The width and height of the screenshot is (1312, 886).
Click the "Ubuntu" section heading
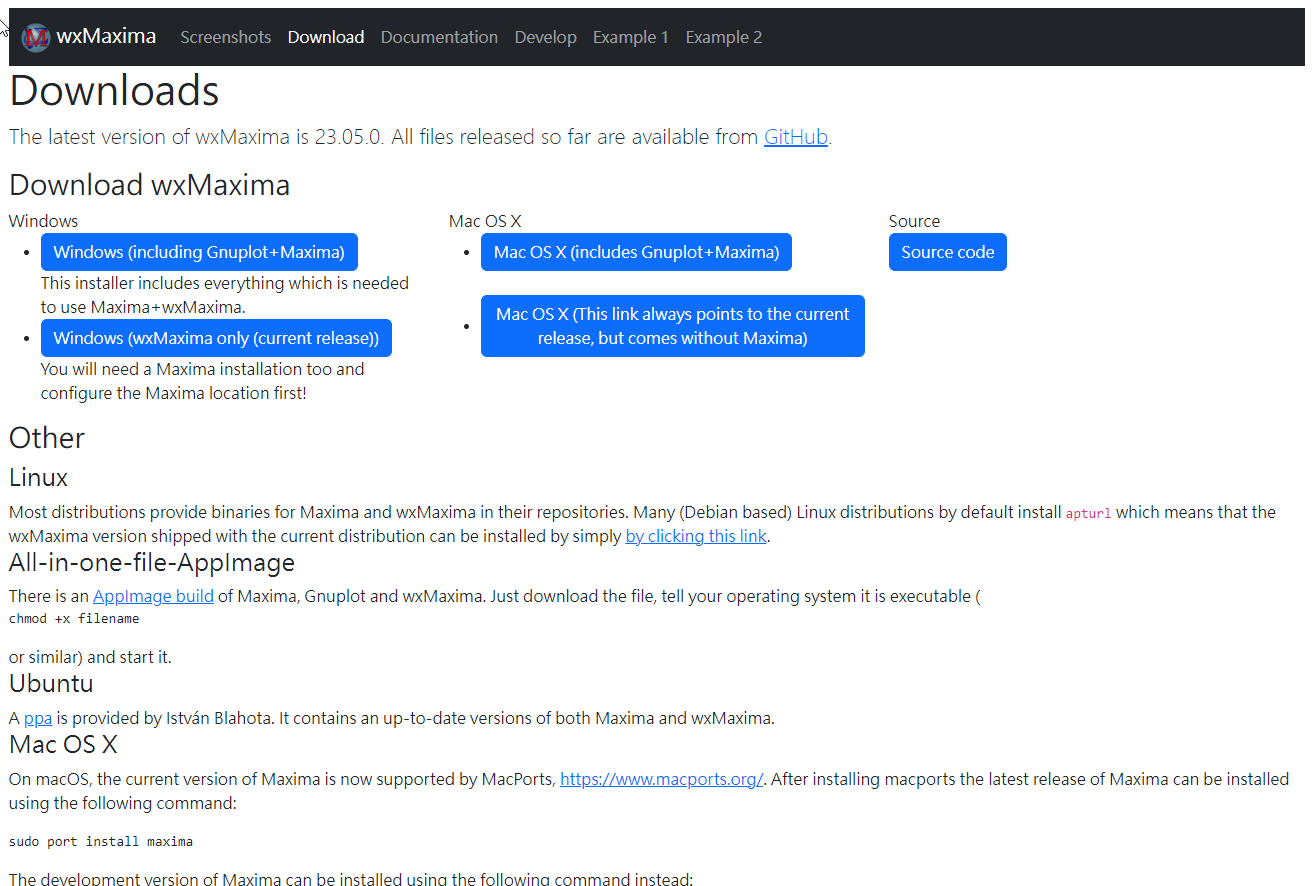pos(51,683)
